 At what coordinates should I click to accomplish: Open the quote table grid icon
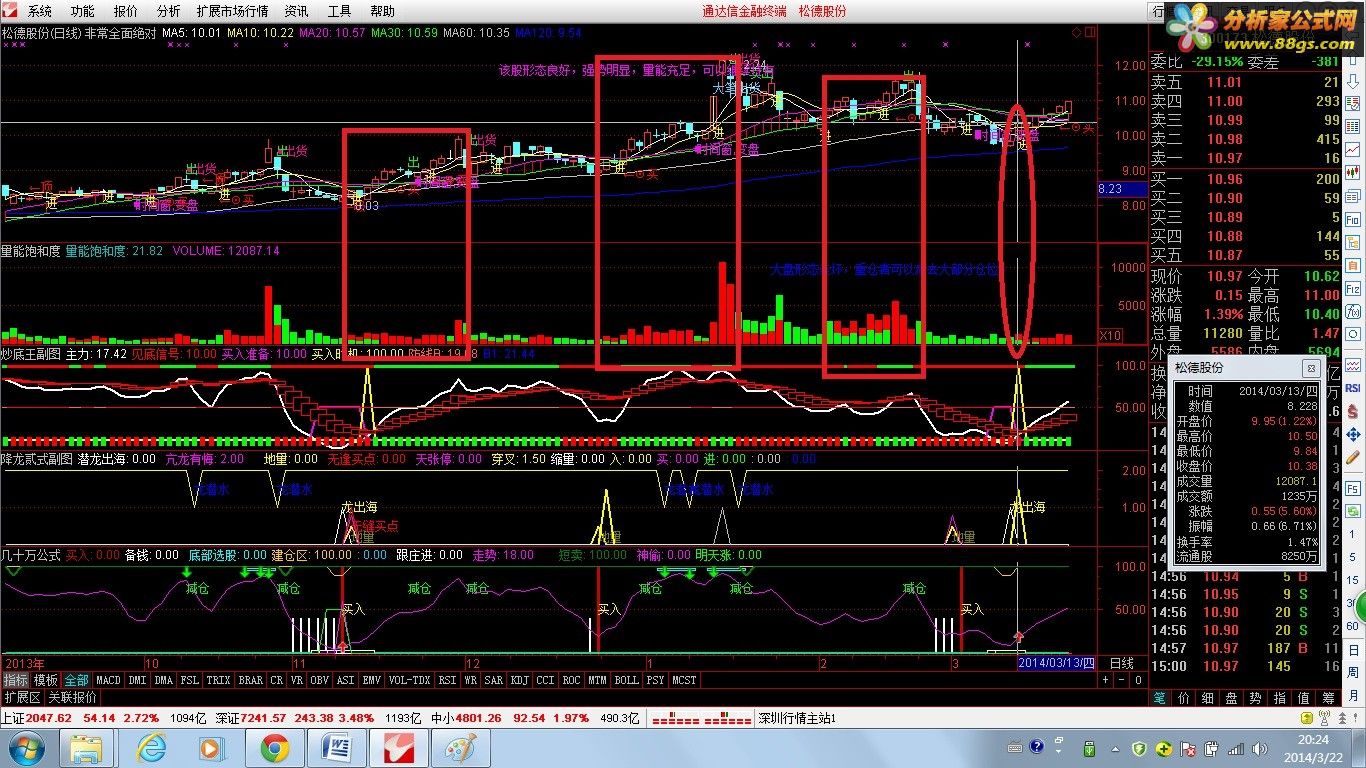pyautogui.click(x=1352, y=125)
